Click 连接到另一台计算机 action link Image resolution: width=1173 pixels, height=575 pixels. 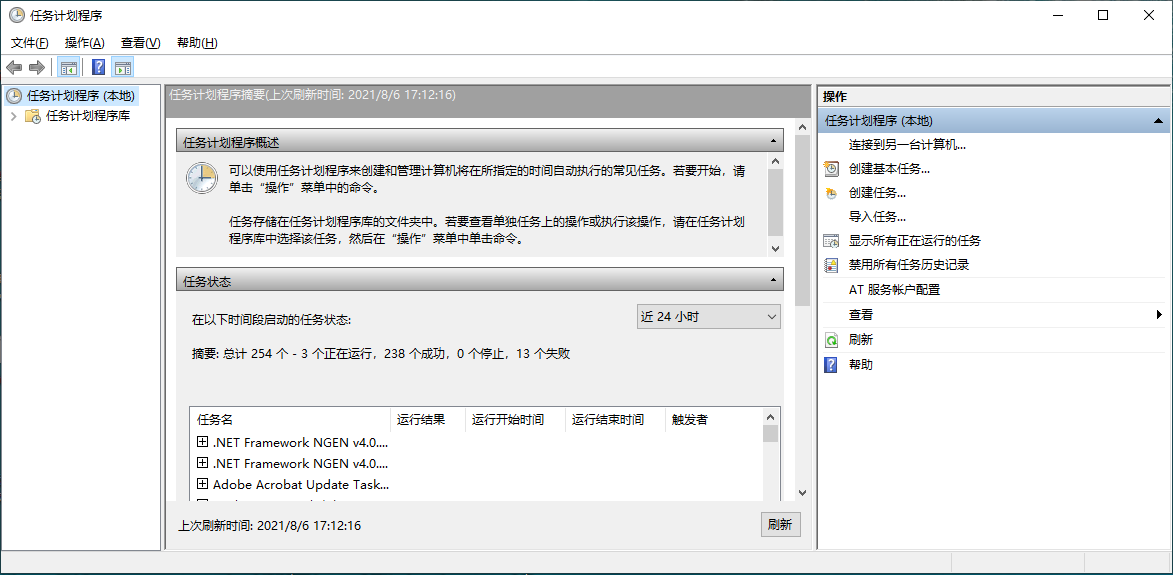[907, 145]
